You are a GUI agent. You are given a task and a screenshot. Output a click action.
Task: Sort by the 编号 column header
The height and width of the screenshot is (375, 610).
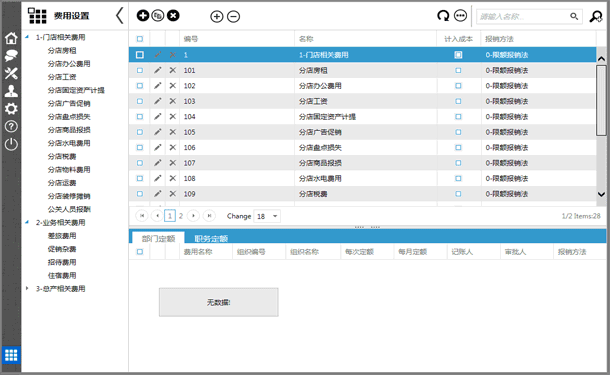tap(191, 39)
